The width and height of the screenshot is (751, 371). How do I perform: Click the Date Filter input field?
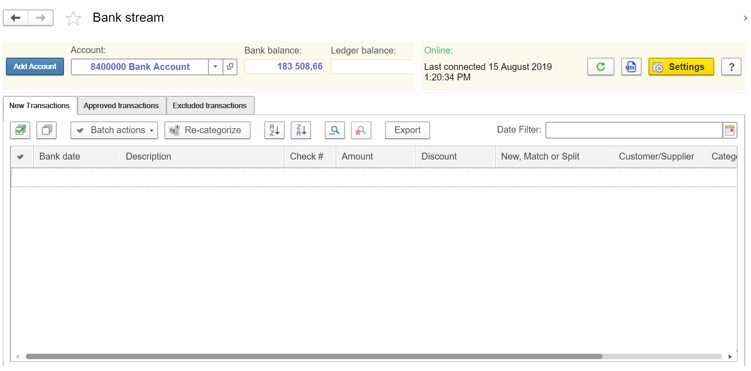coord(634,130)
